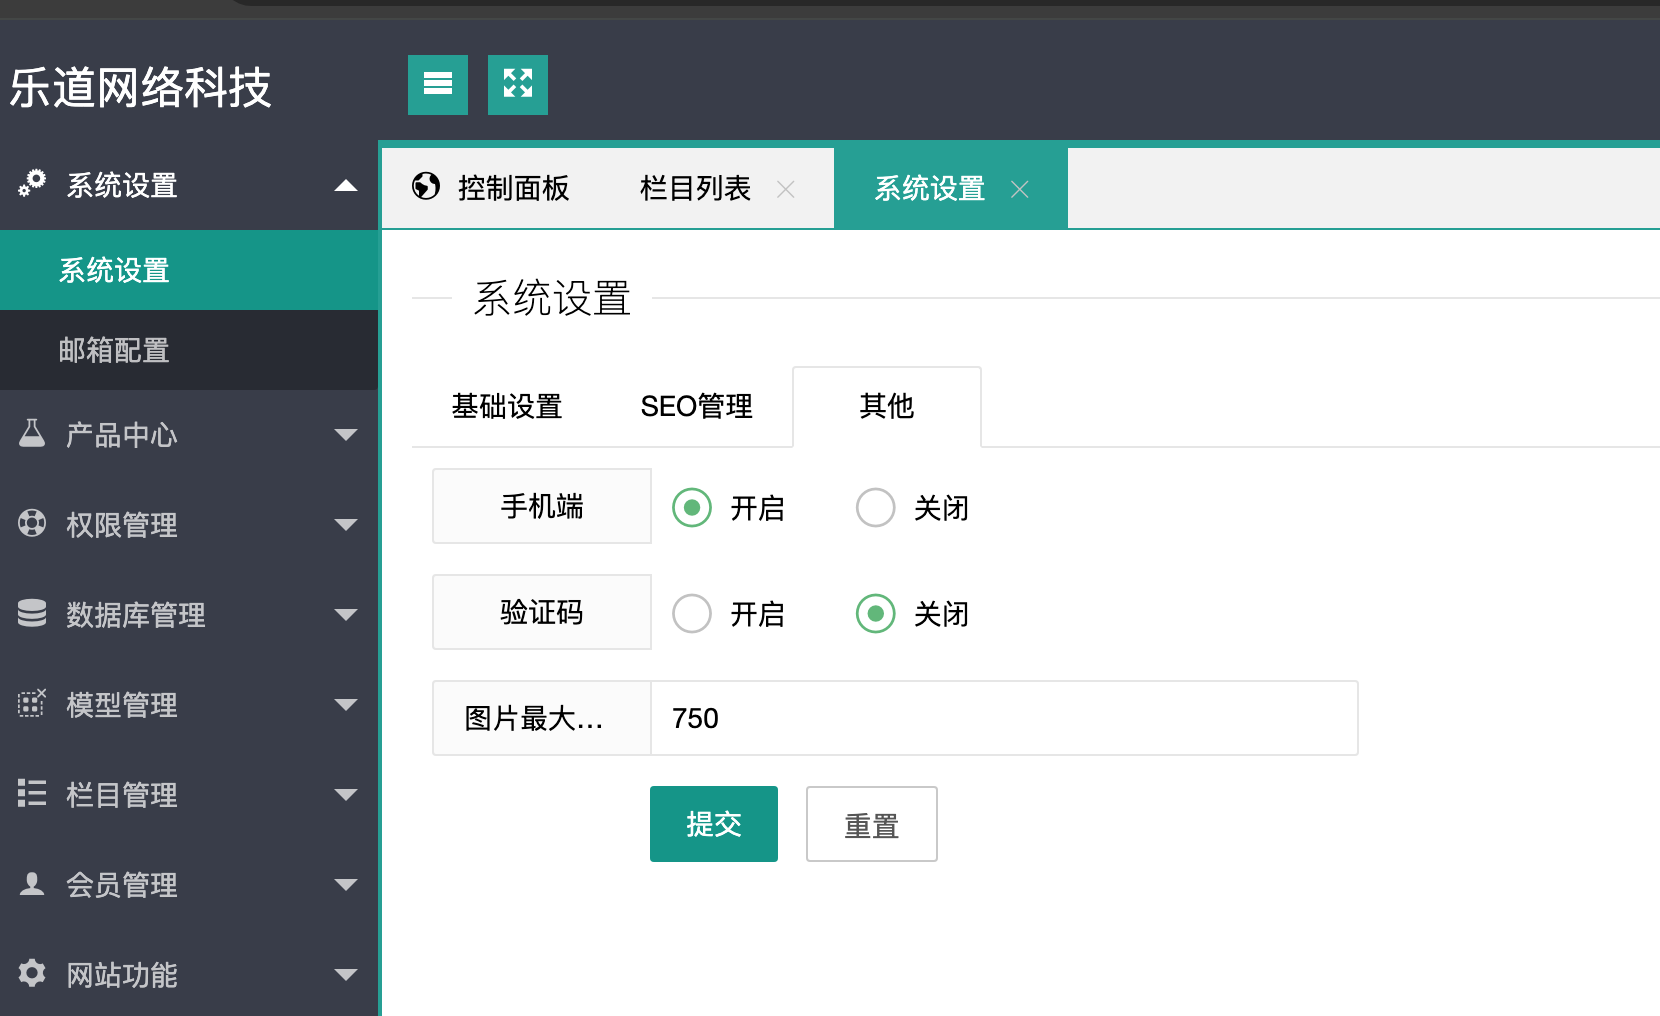Click the 重置 reset button
The height and width of the screenshot is (1016, 1660).
tap(871, 824)
